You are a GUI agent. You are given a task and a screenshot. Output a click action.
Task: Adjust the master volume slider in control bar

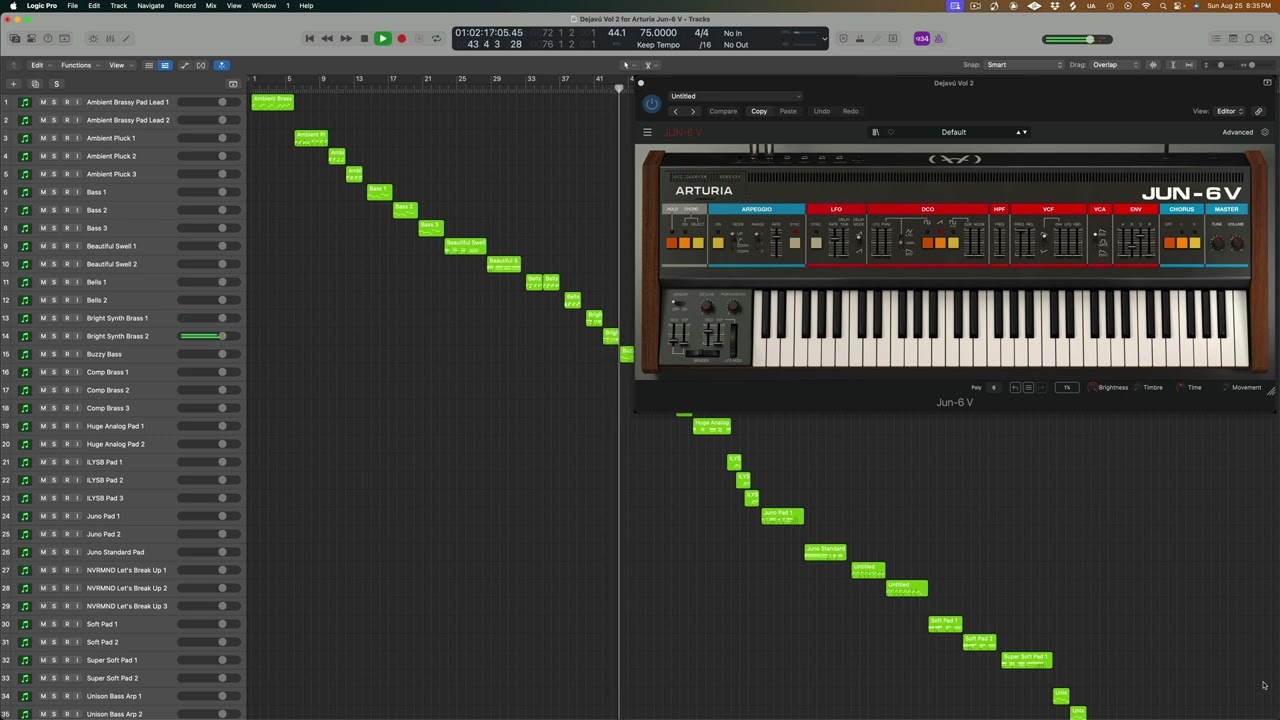(1077, 39)
